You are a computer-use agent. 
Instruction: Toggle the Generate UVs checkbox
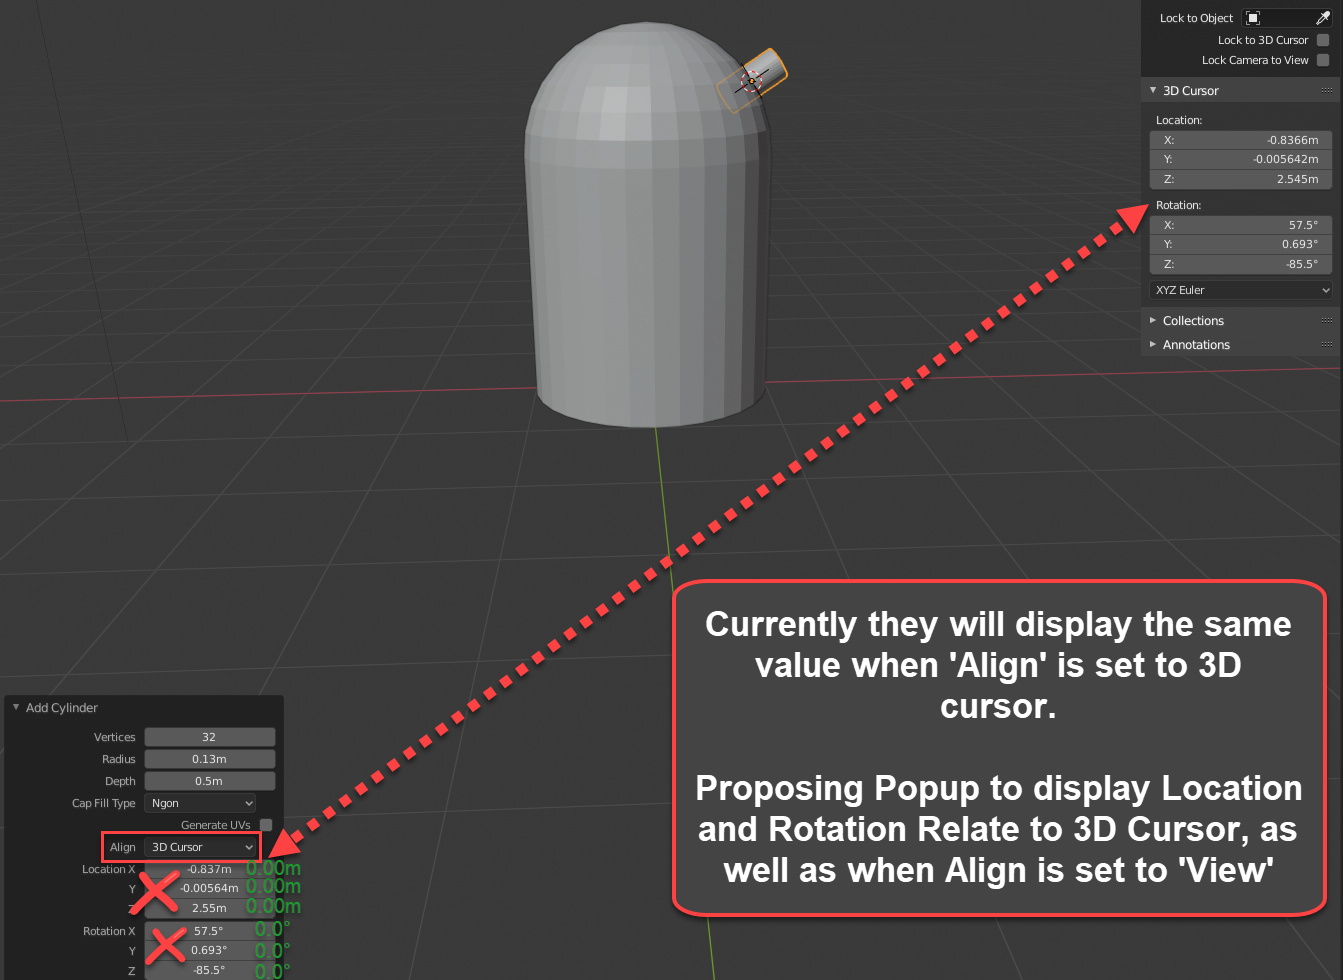(266, 825)
